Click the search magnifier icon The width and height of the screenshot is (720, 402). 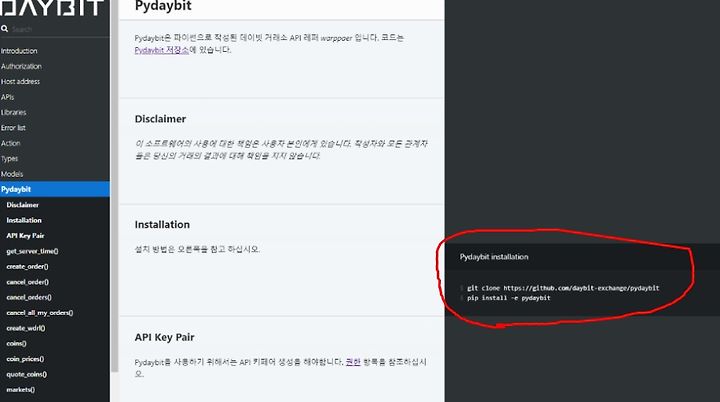[x=5, y=28]
